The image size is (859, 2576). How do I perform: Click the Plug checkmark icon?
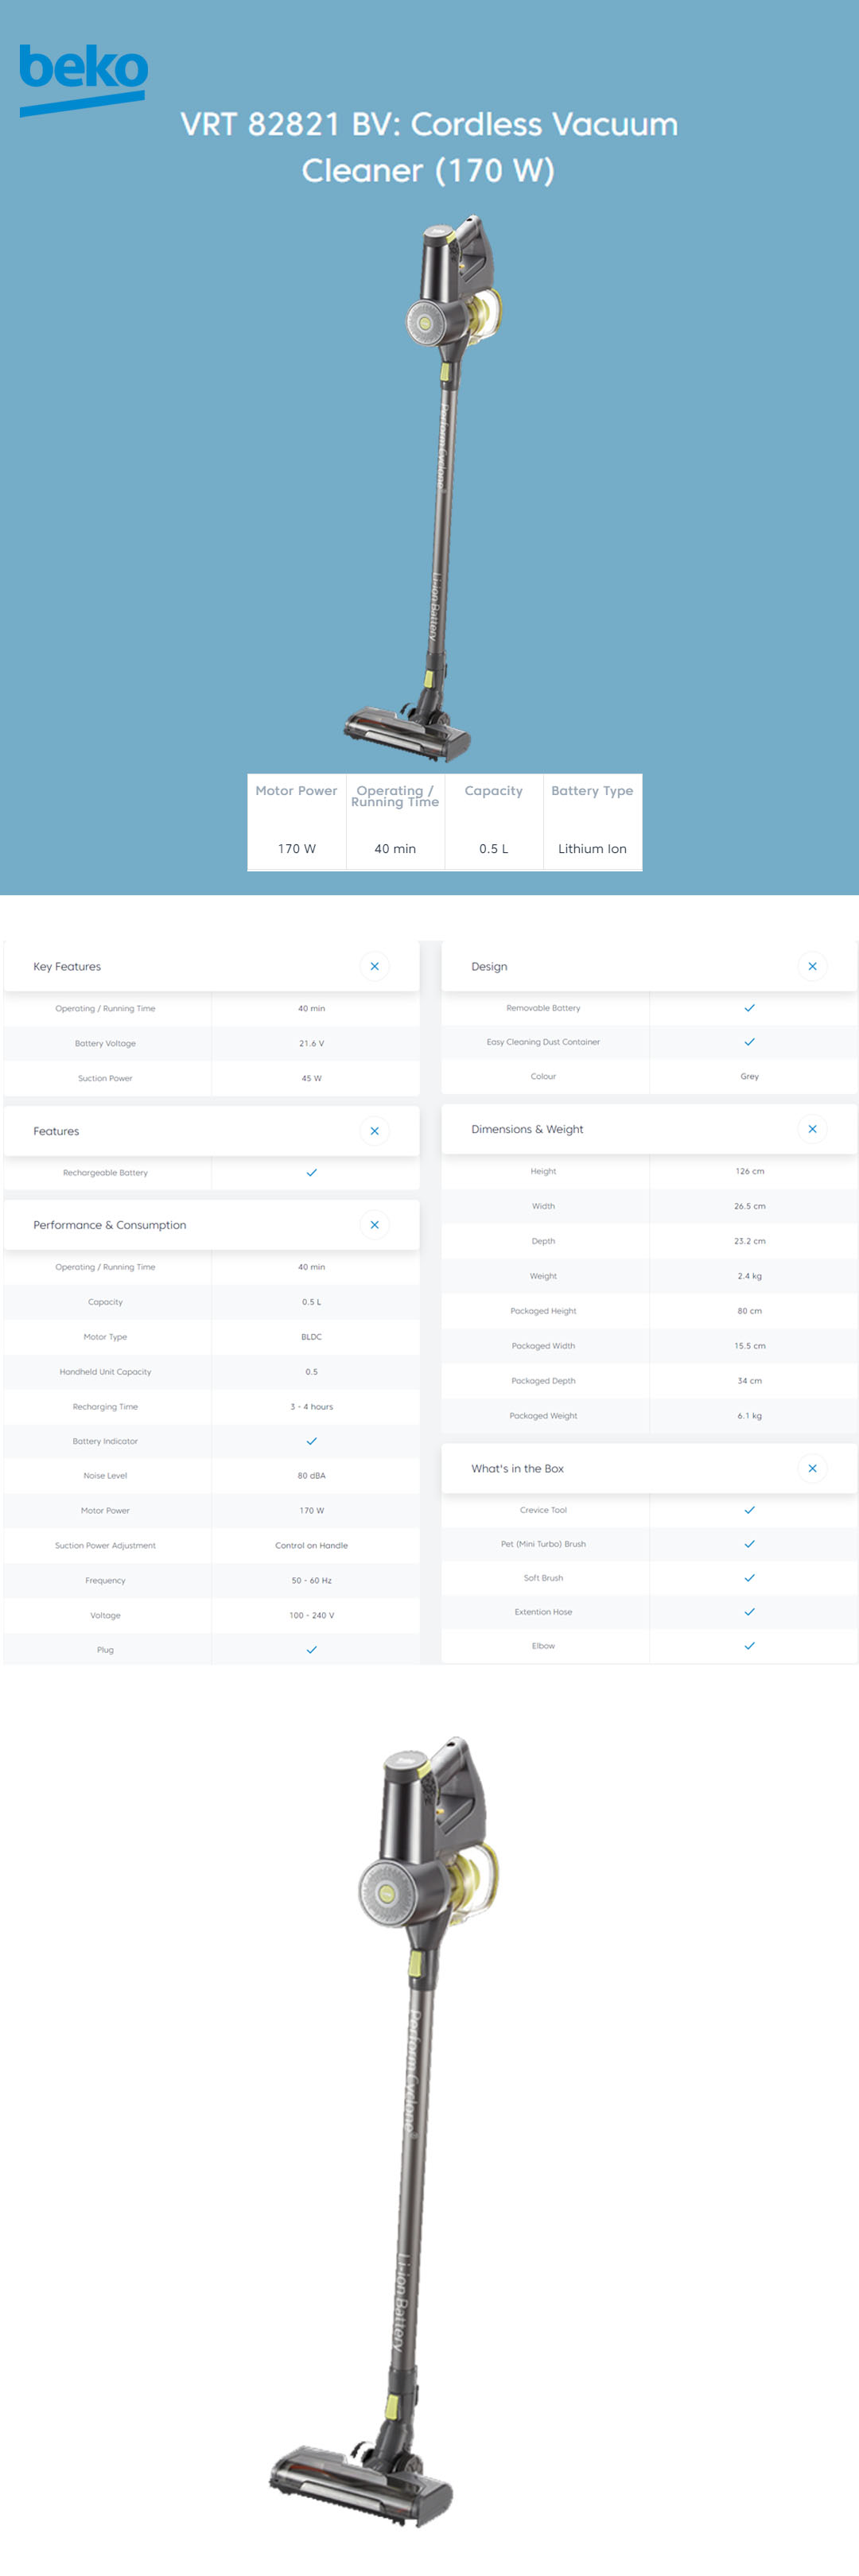point(311,1650)
